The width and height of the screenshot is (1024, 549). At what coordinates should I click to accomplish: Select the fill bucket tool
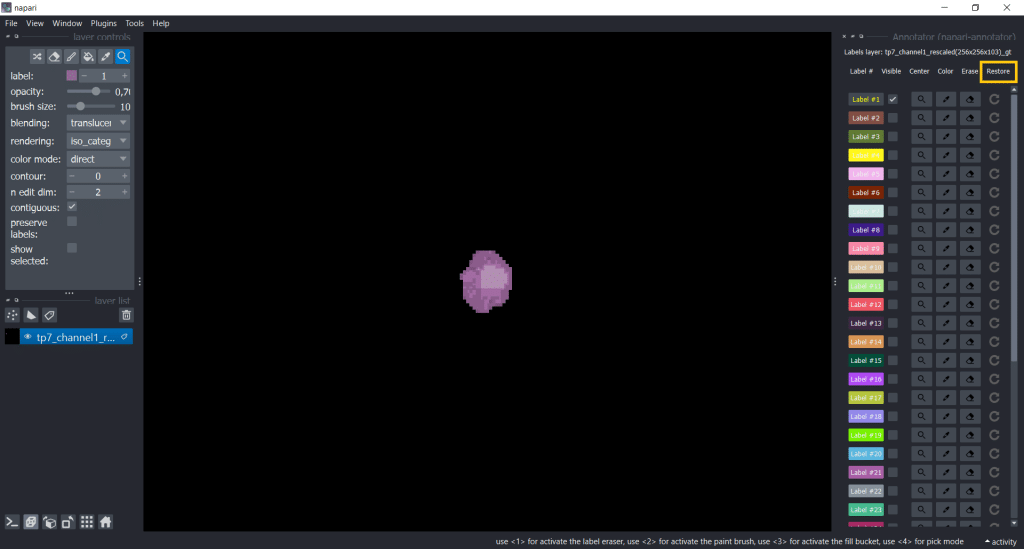pyautogui.click(x=88, y=57)
